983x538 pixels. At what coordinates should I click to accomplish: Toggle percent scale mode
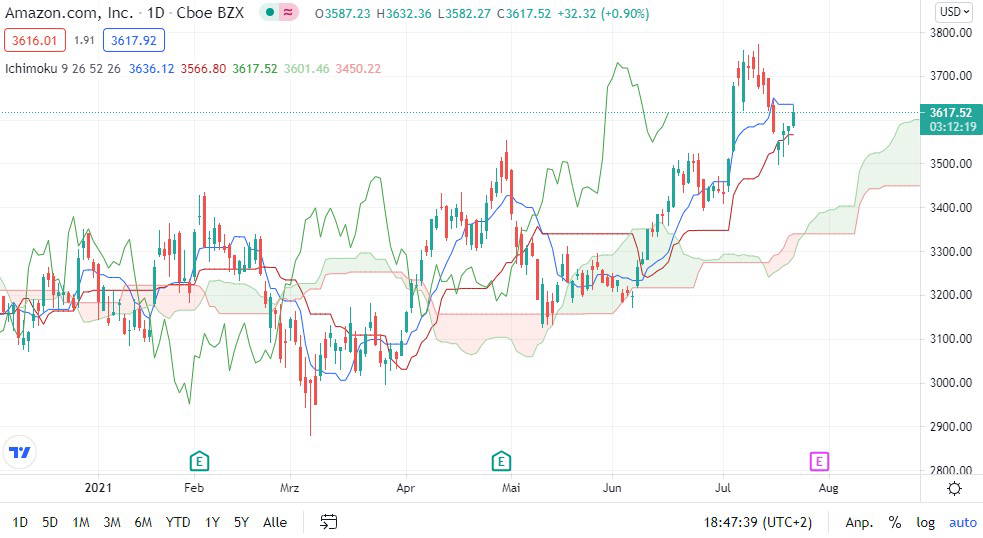point(895,522)
